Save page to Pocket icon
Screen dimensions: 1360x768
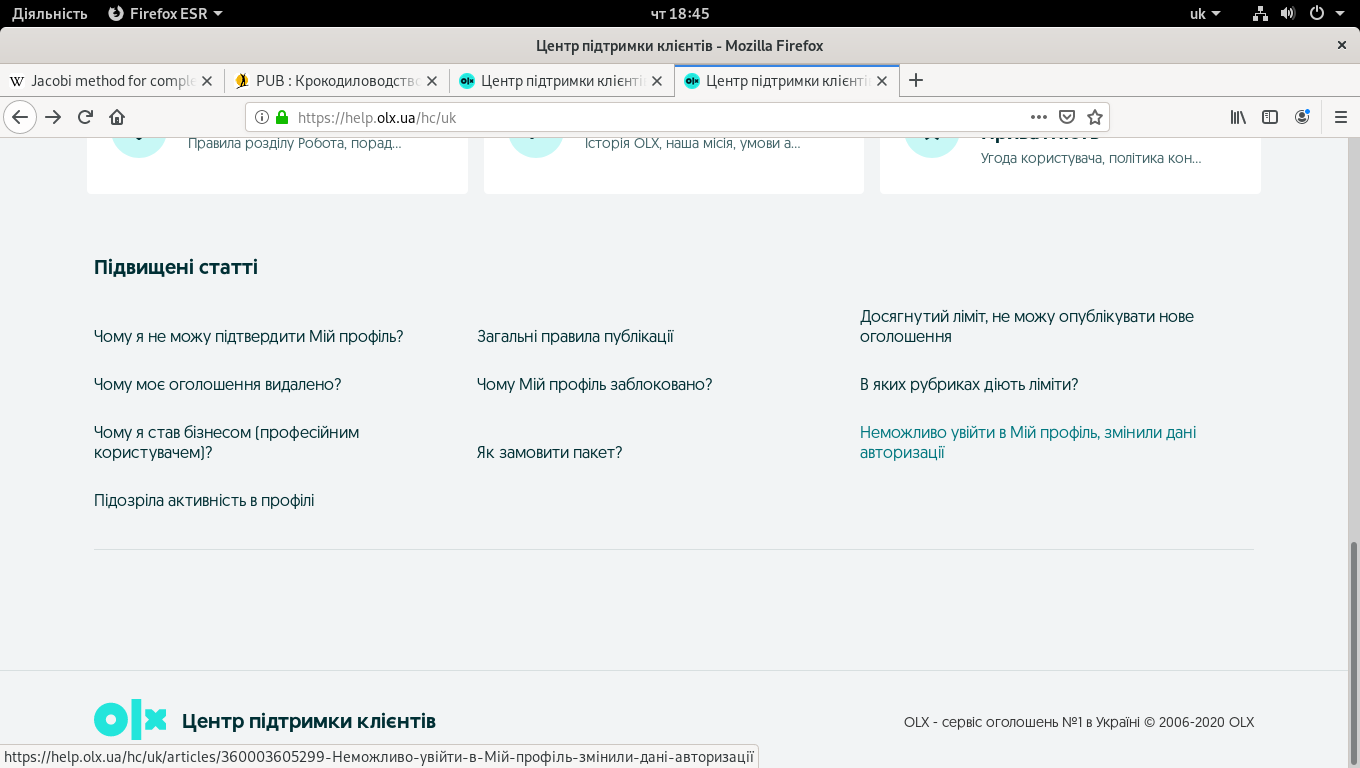click(1067, 117)
